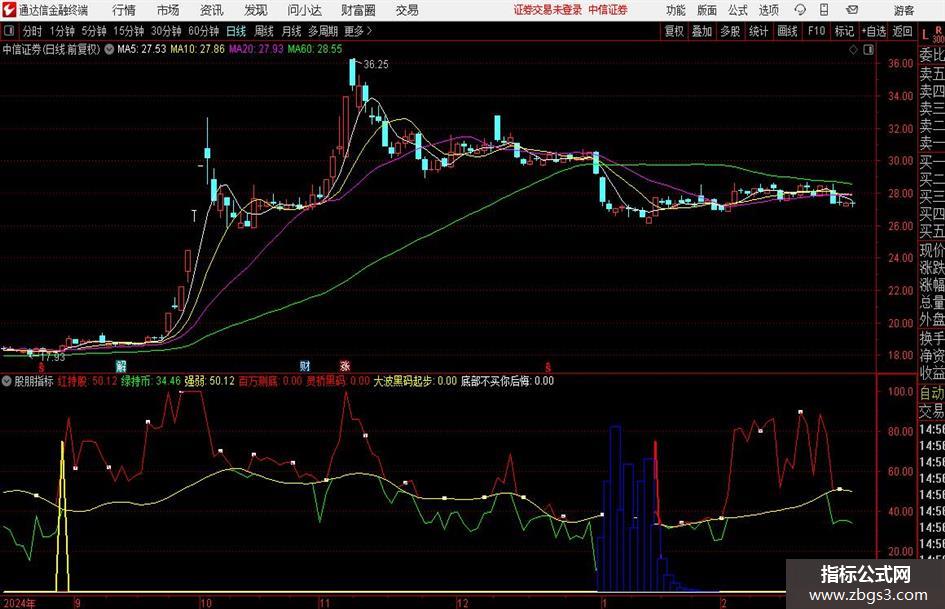The height and width of the screenshot is (609, 945).
Task: Open the 股朋指标 indicator settings circle
Action: (x=7, y=381)
